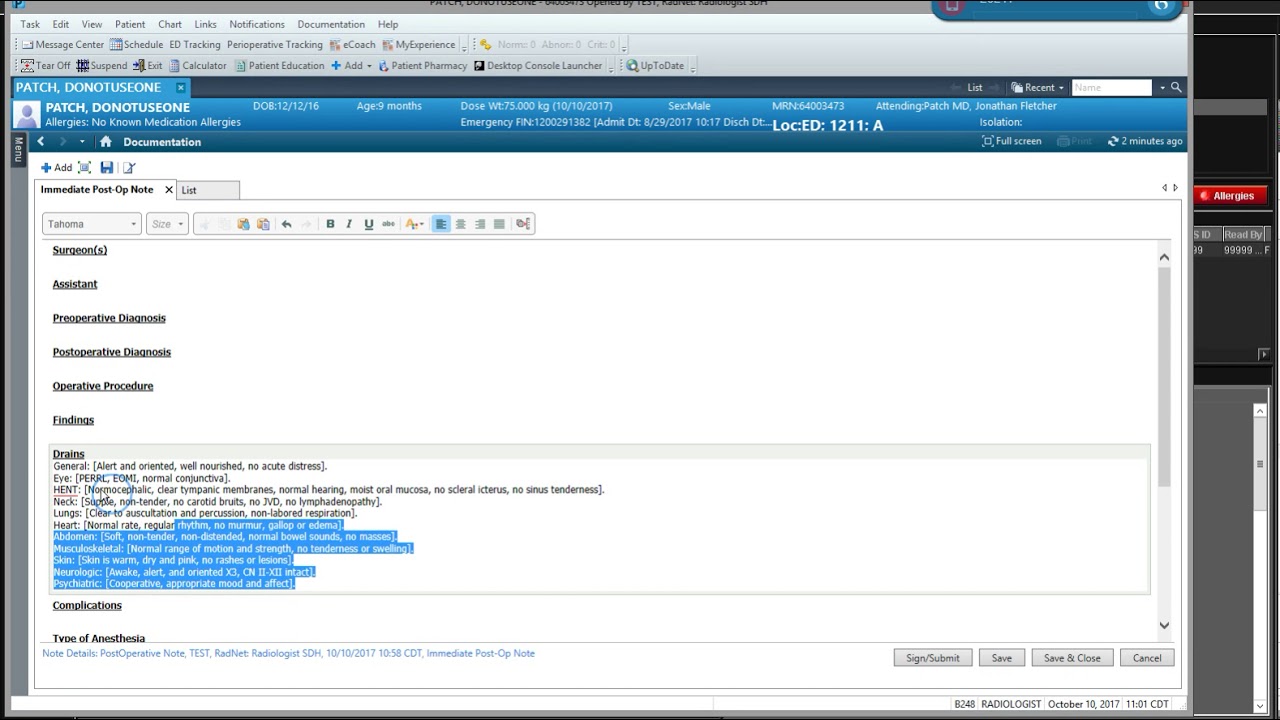
Task: Click the paste special clipboard icon
Action: (263, 224)
